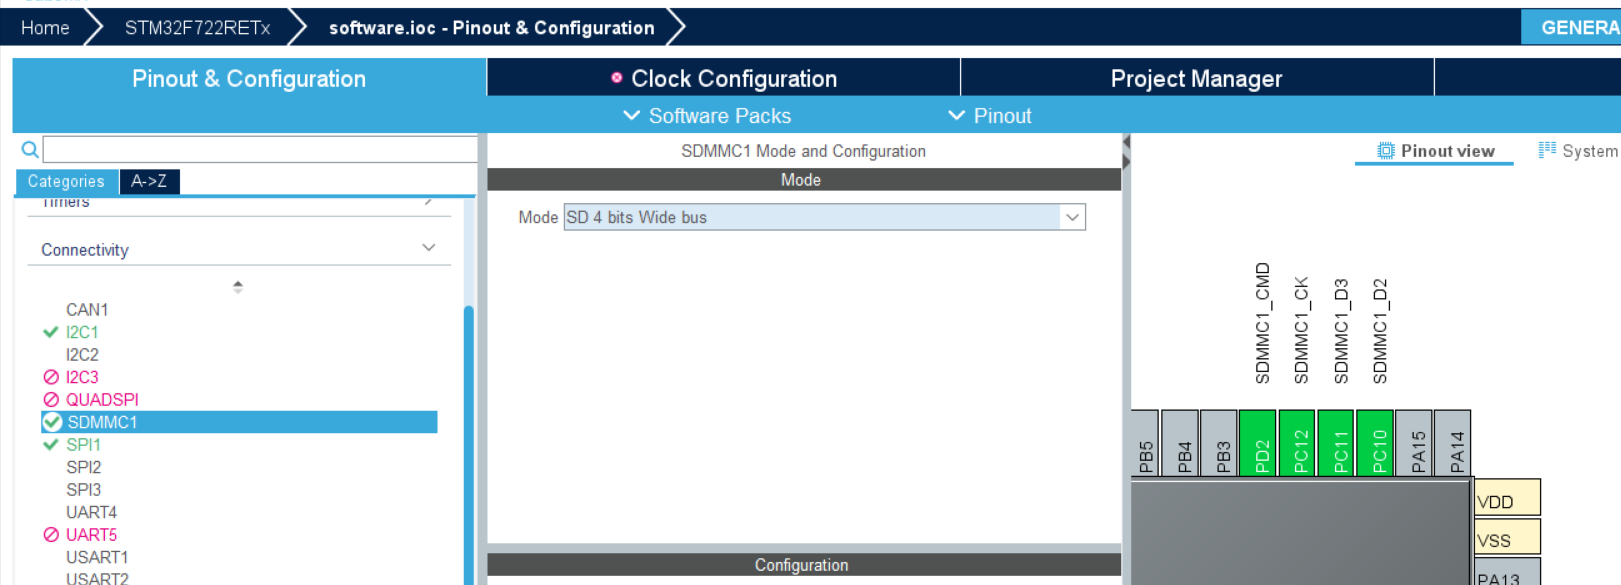The width and height of the screenshot is (1621, 585).
Task: Select USART1 in the Connectivity list
Action: (x=97, y=557)
